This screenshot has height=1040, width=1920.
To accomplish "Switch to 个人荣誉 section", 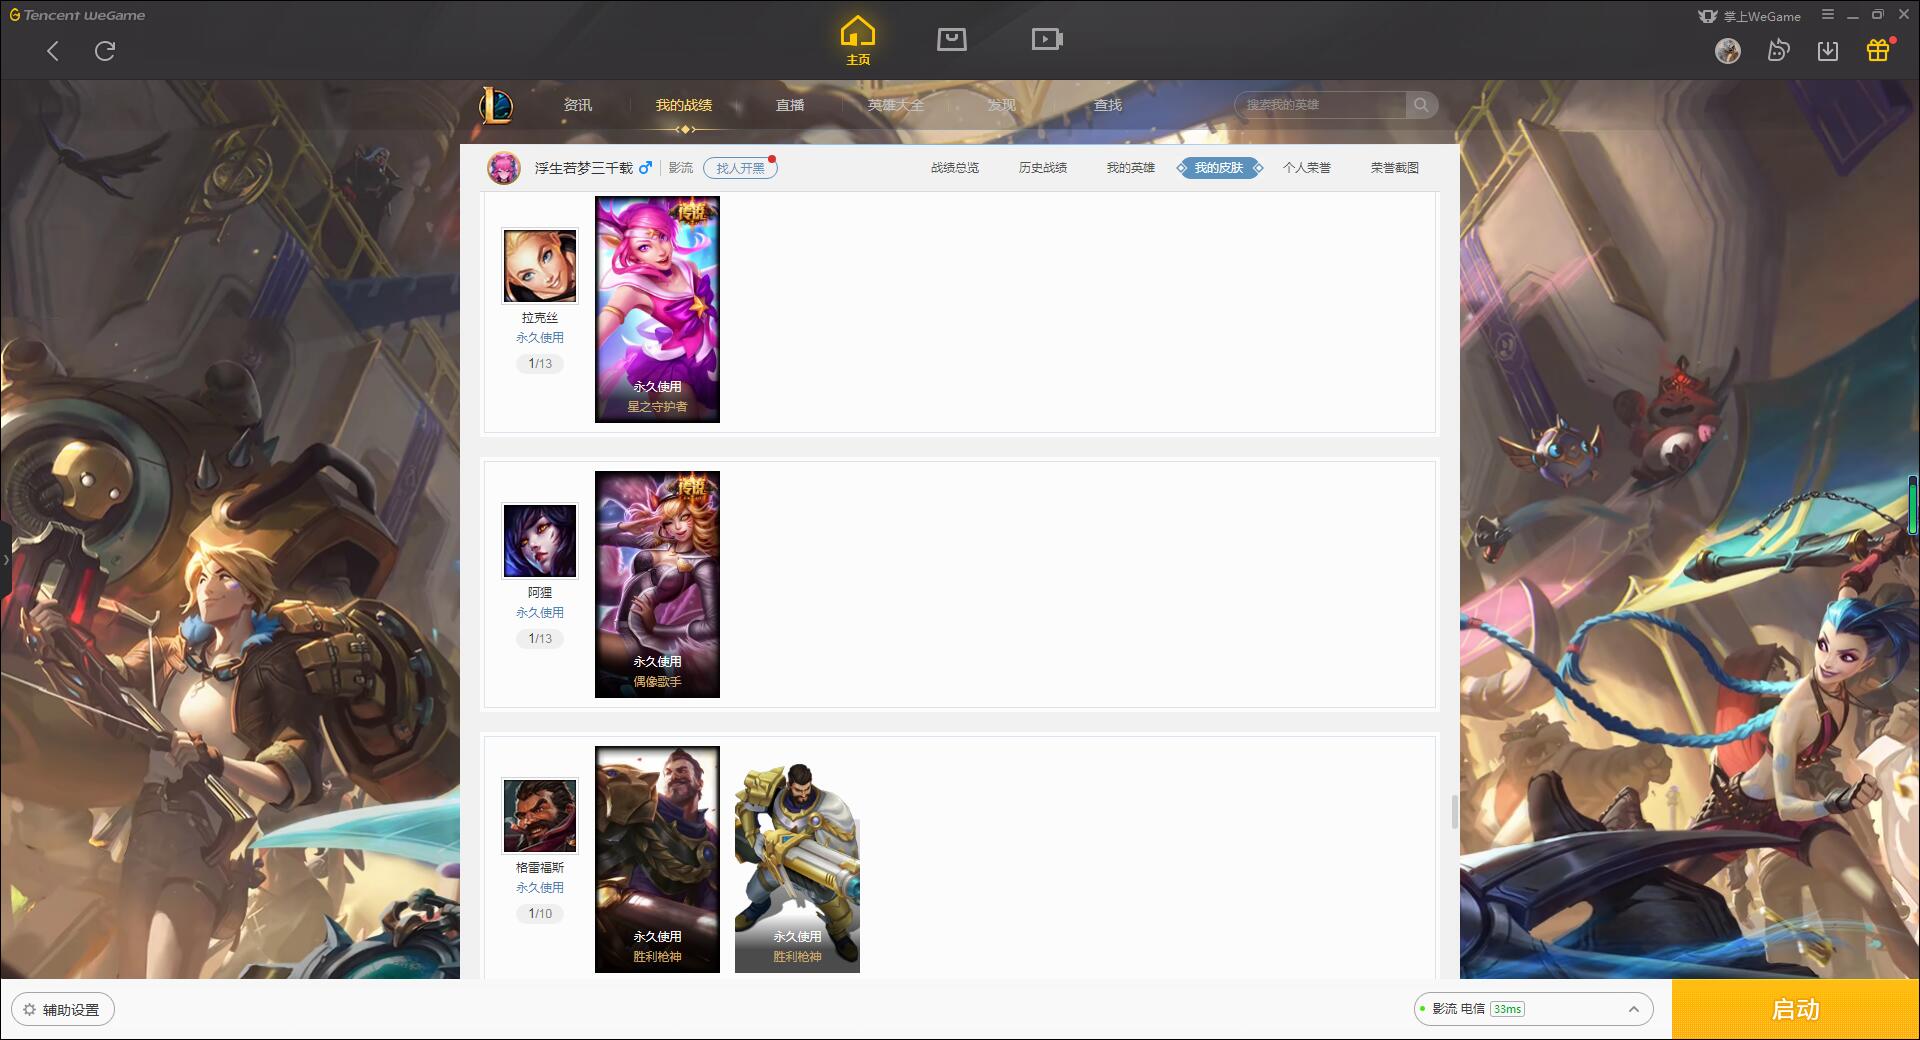I will [1307, 168].
